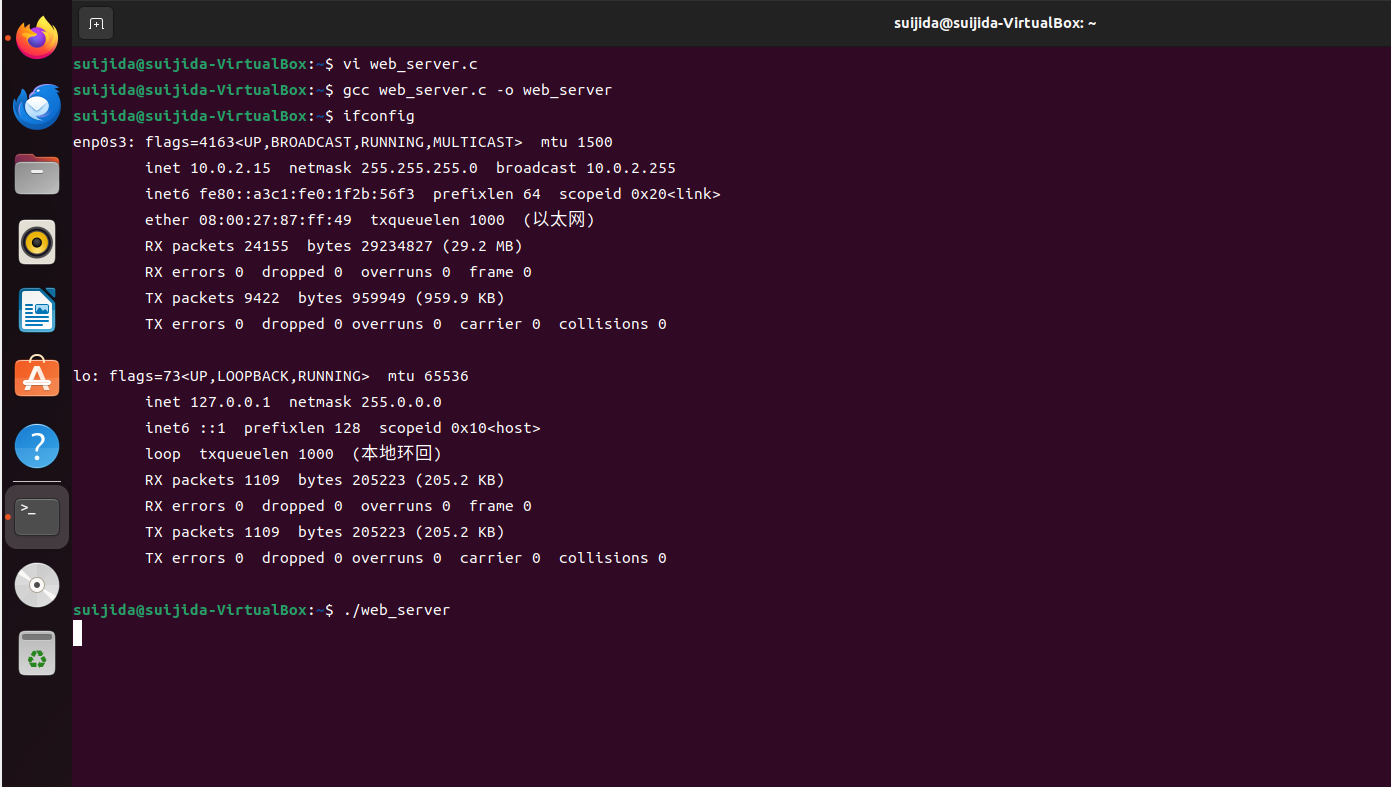The height and width of the screenshot is (787, 1391).
Task: Open Ubuntu Software store icon
Action: 37,378
